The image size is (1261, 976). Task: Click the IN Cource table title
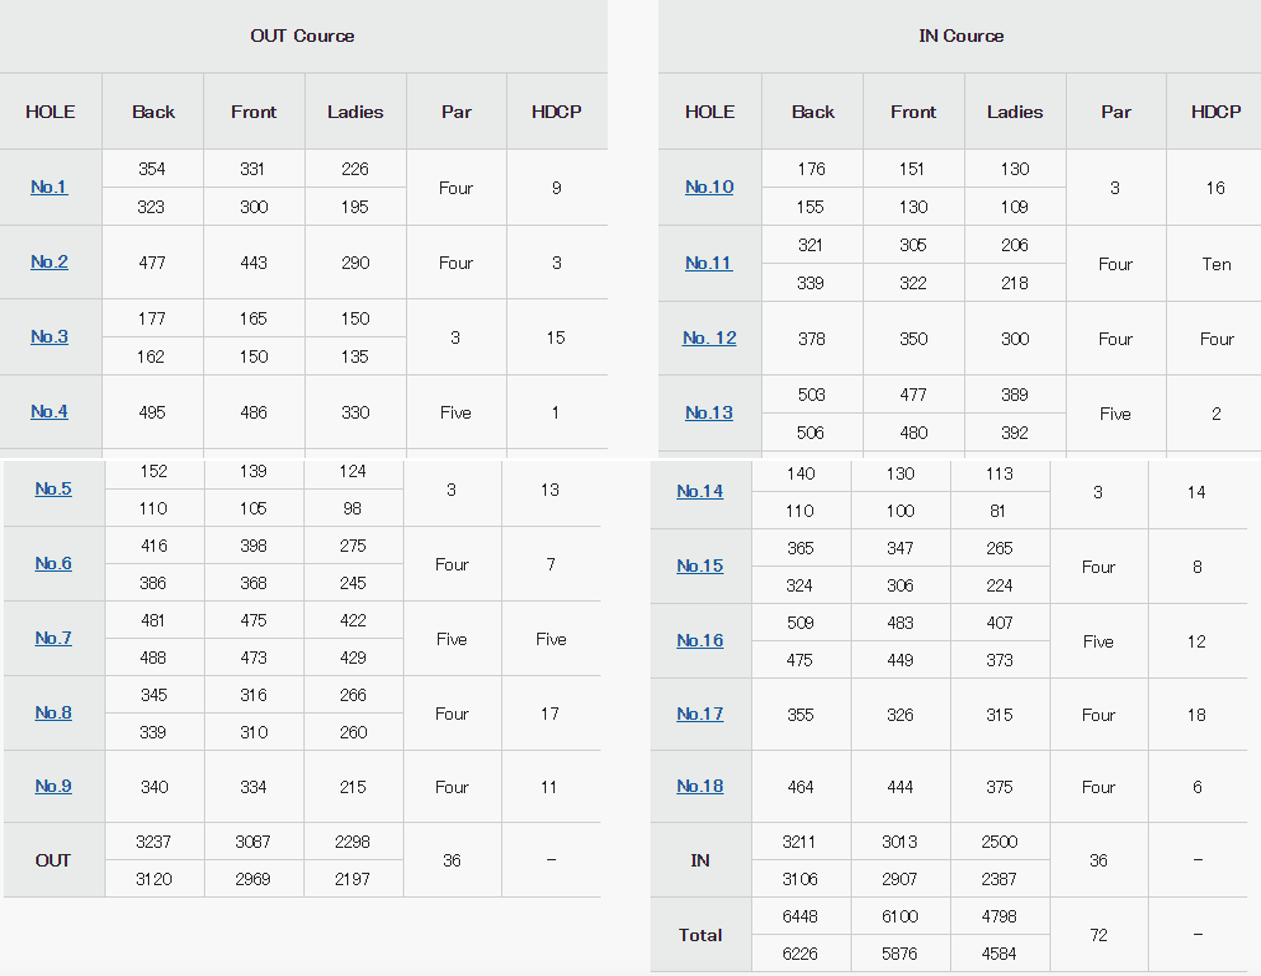coord(961,36)
